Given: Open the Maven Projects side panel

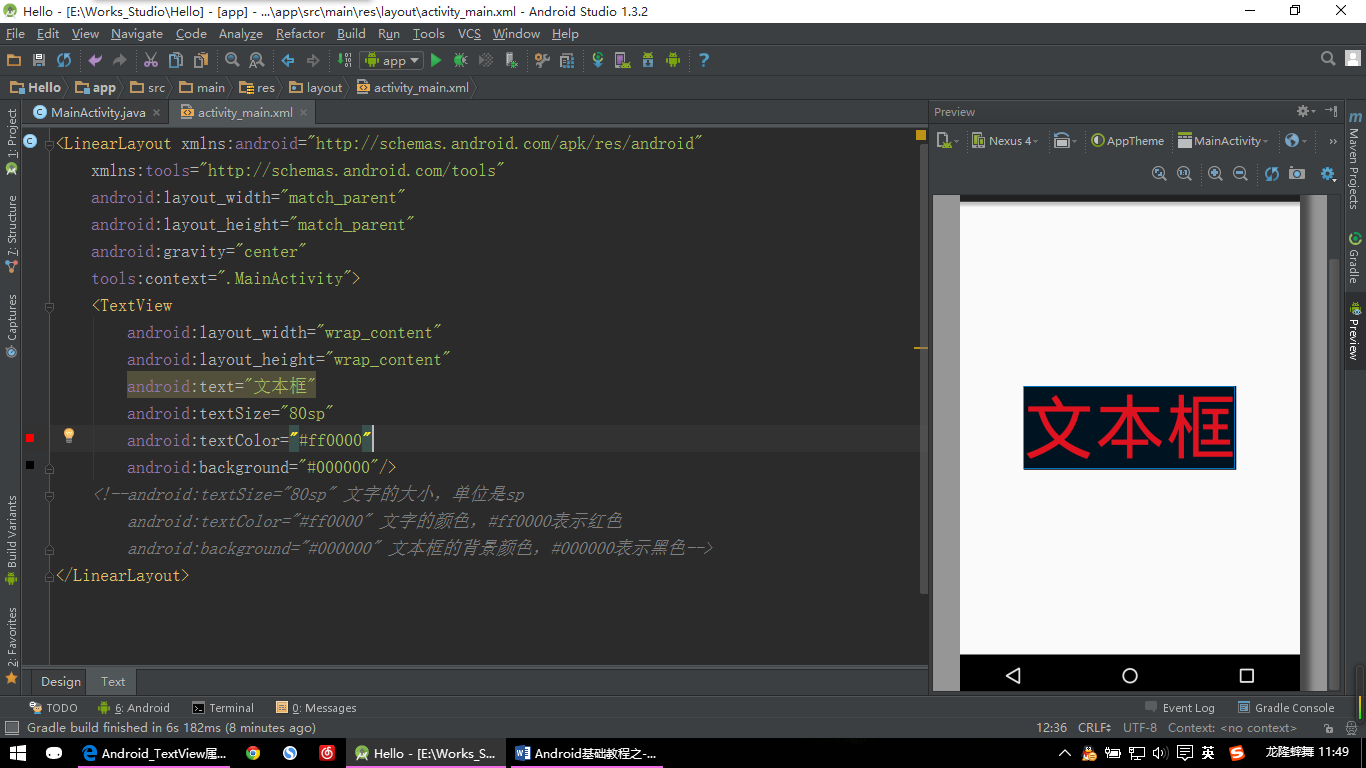Looking at the screenshot, I should (x=1354, y=159).
